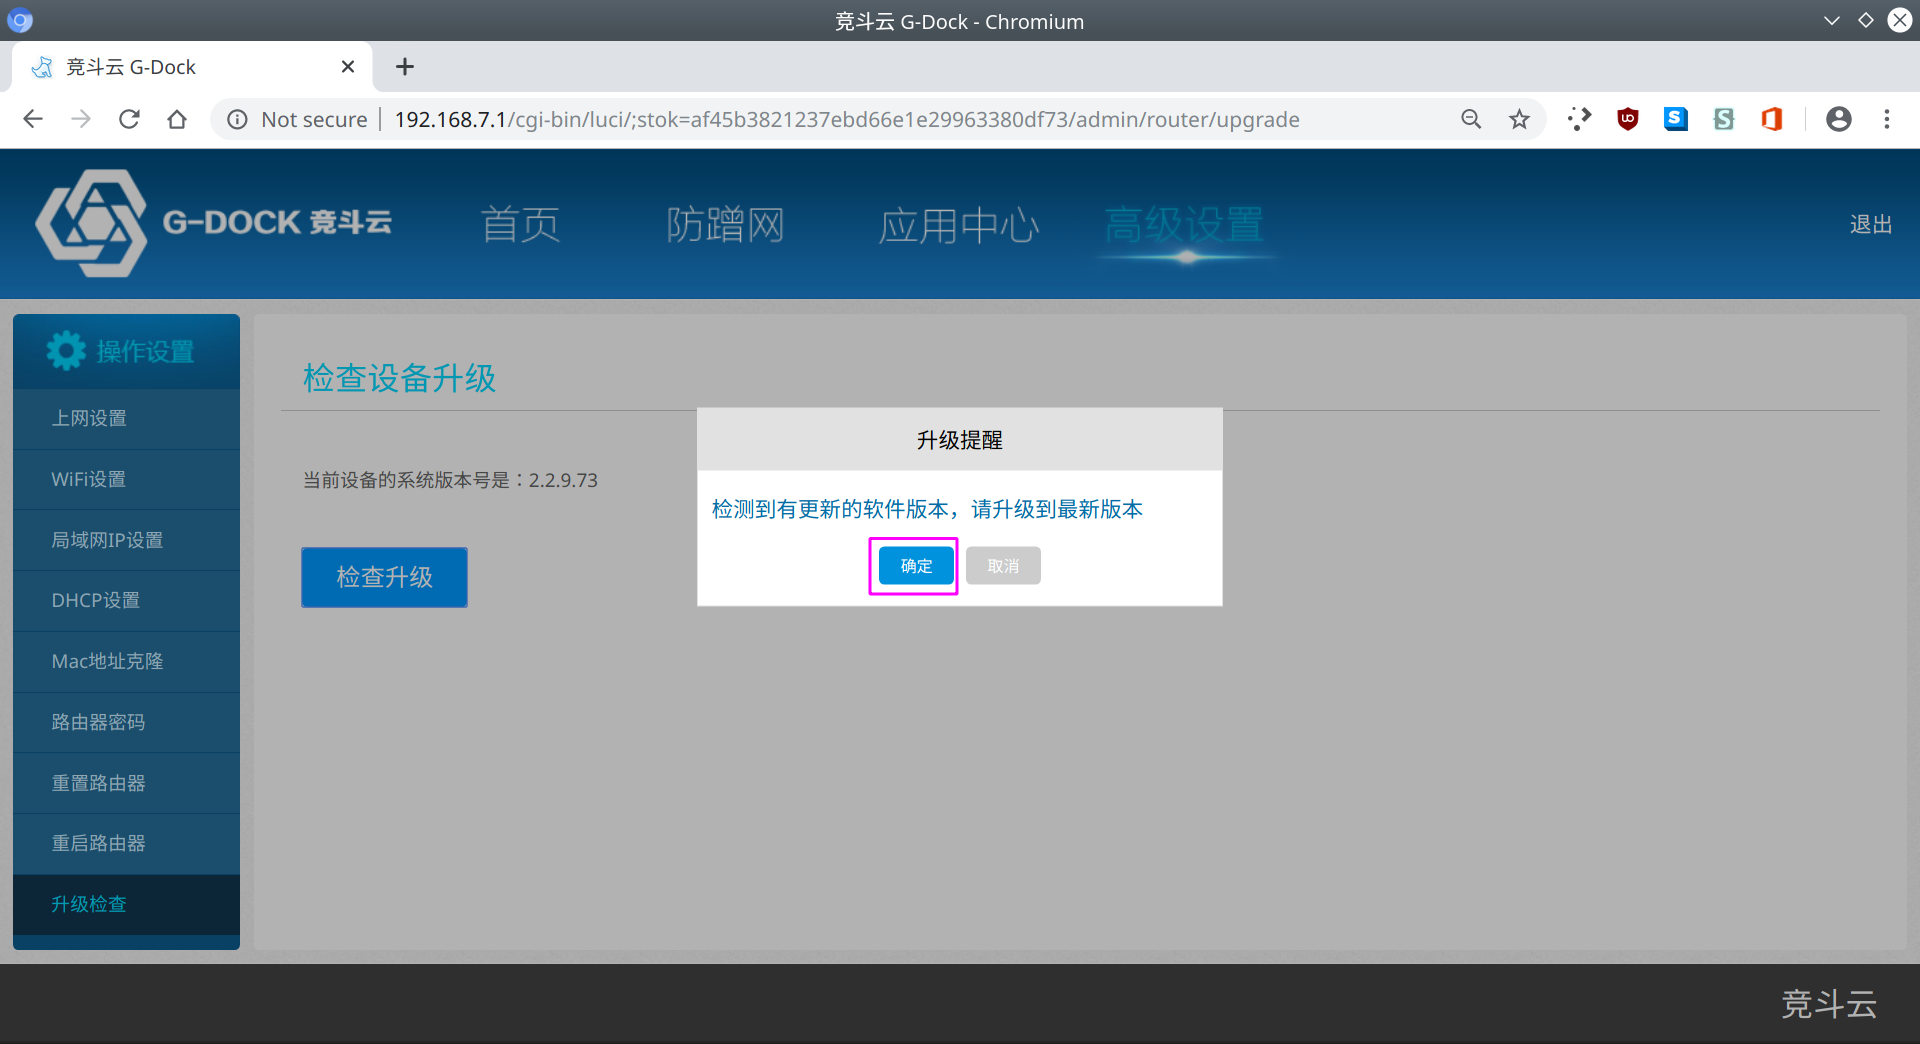Image resolution: width=1920 pixels, height=1044 pixels.
Task: Open a new browser tab
Action: tap(405, 67)
